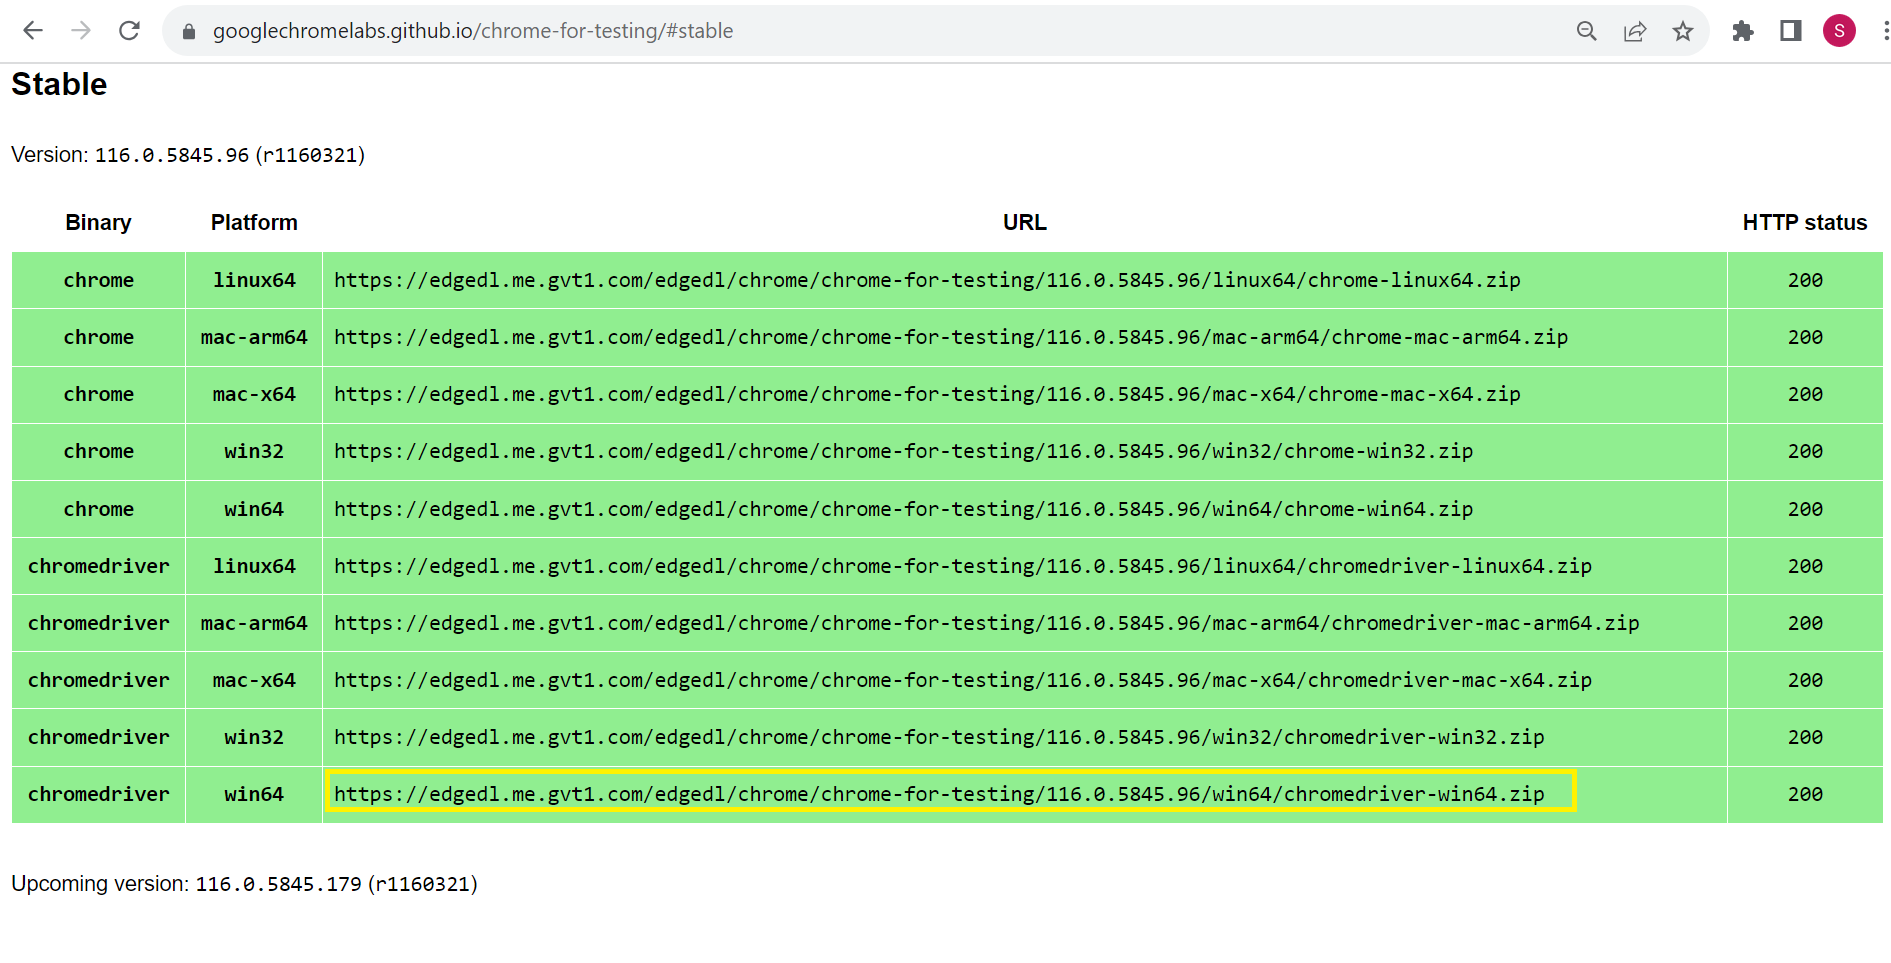The image size is (1891, 963).
Task: Open the user profile avatar S
Action: pos(1839,31)
